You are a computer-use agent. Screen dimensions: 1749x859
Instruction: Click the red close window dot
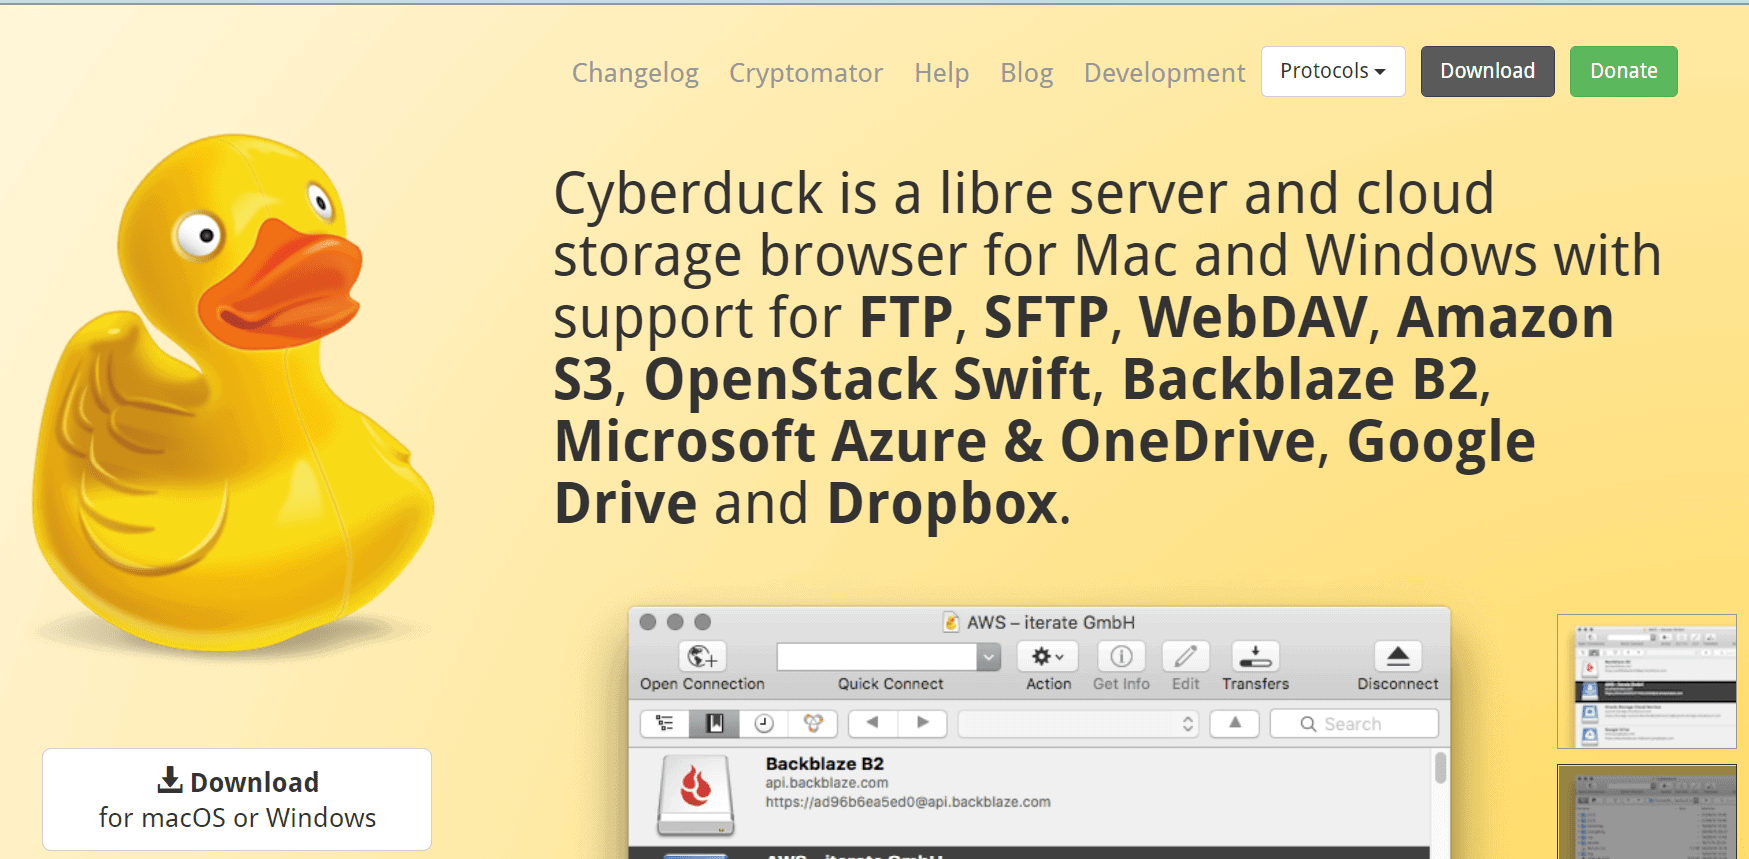648,622
